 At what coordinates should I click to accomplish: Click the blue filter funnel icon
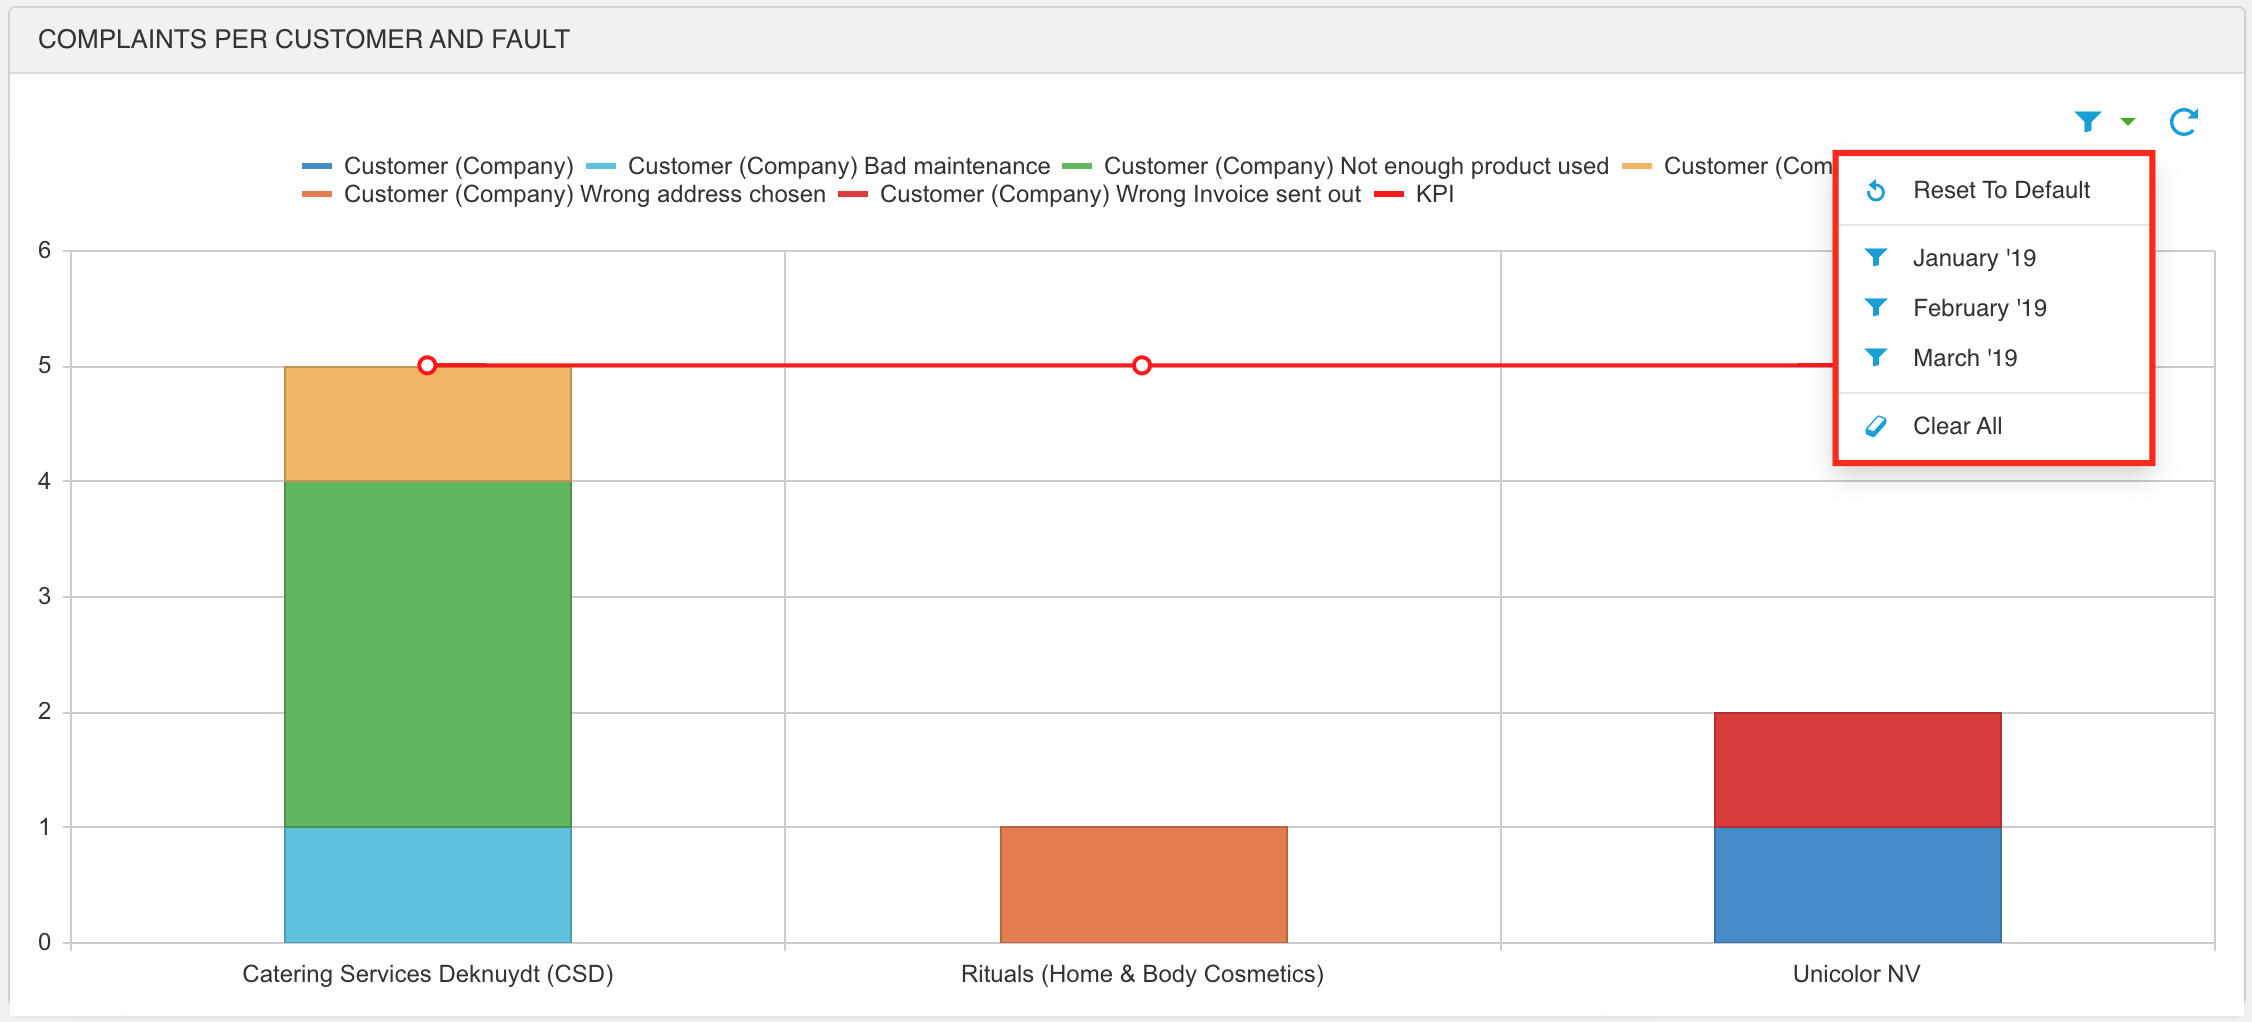(x=2087, y=122)
